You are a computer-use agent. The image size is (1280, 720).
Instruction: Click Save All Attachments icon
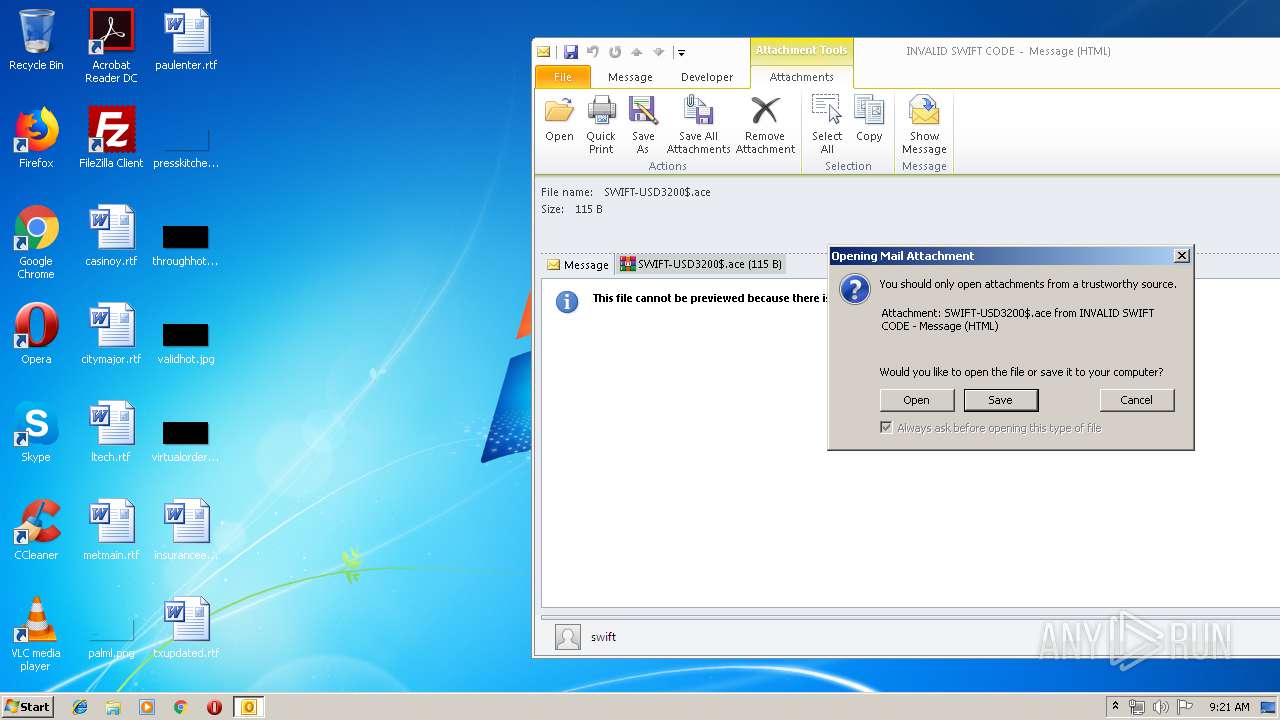698,125
